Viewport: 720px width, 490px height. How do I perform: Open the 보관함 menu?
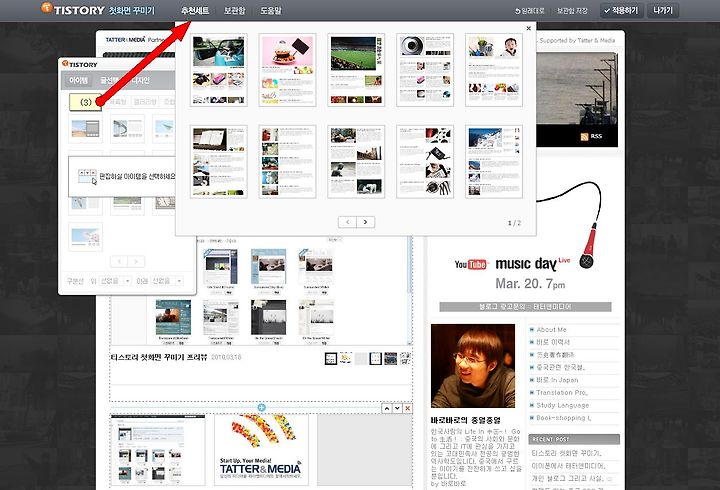point(234,10)
